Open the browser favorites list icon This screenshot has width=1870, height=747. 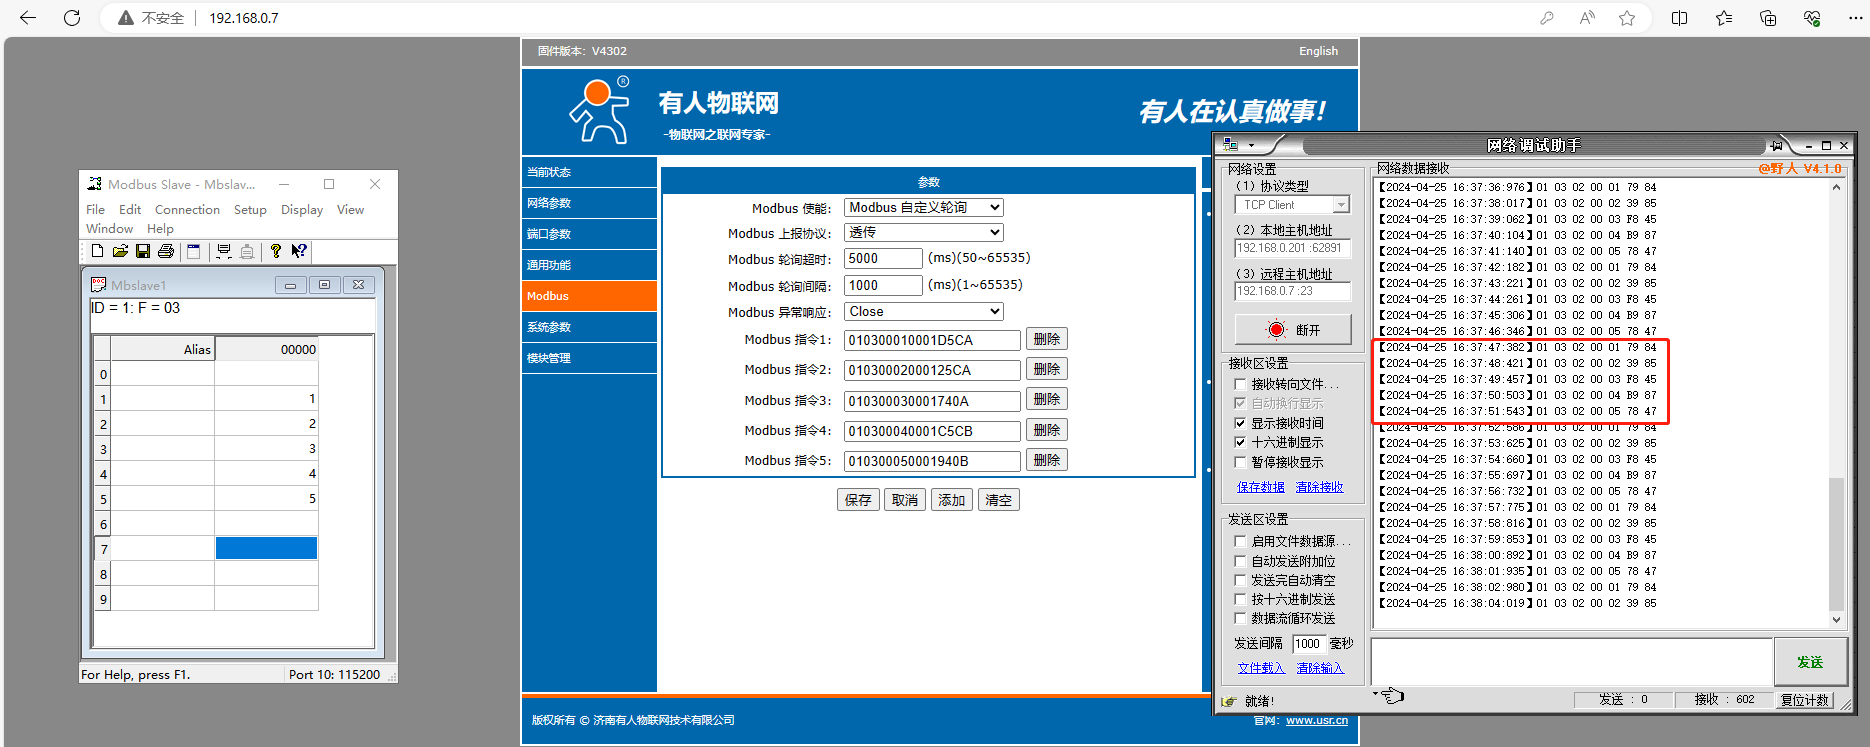pyautogui.click(x=1724, y=18)
